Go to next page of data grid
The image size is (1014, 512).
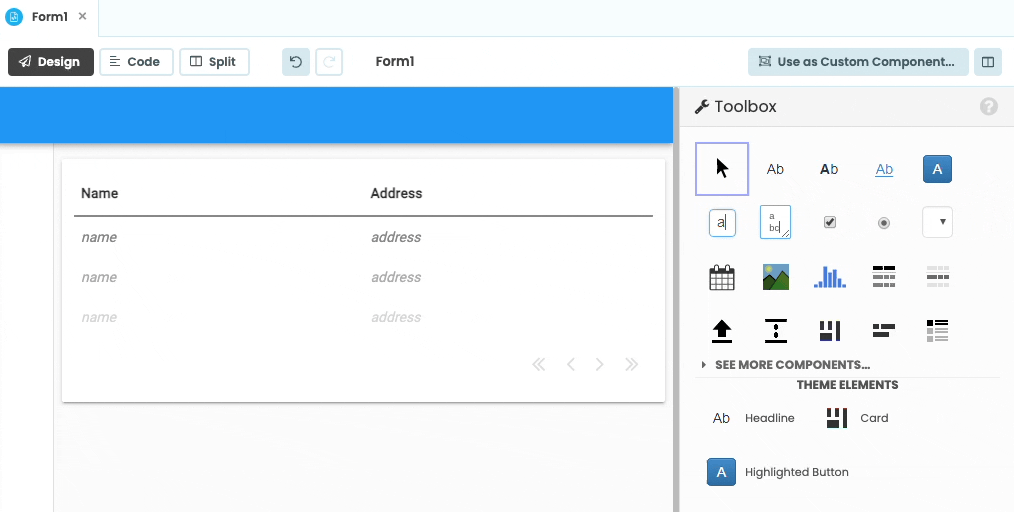click(x=599, y=365)
